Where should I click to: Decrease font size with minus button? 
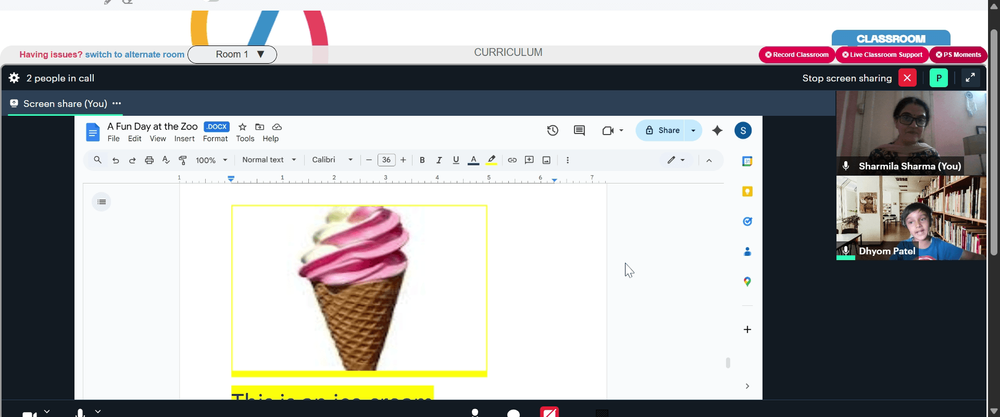369,160
